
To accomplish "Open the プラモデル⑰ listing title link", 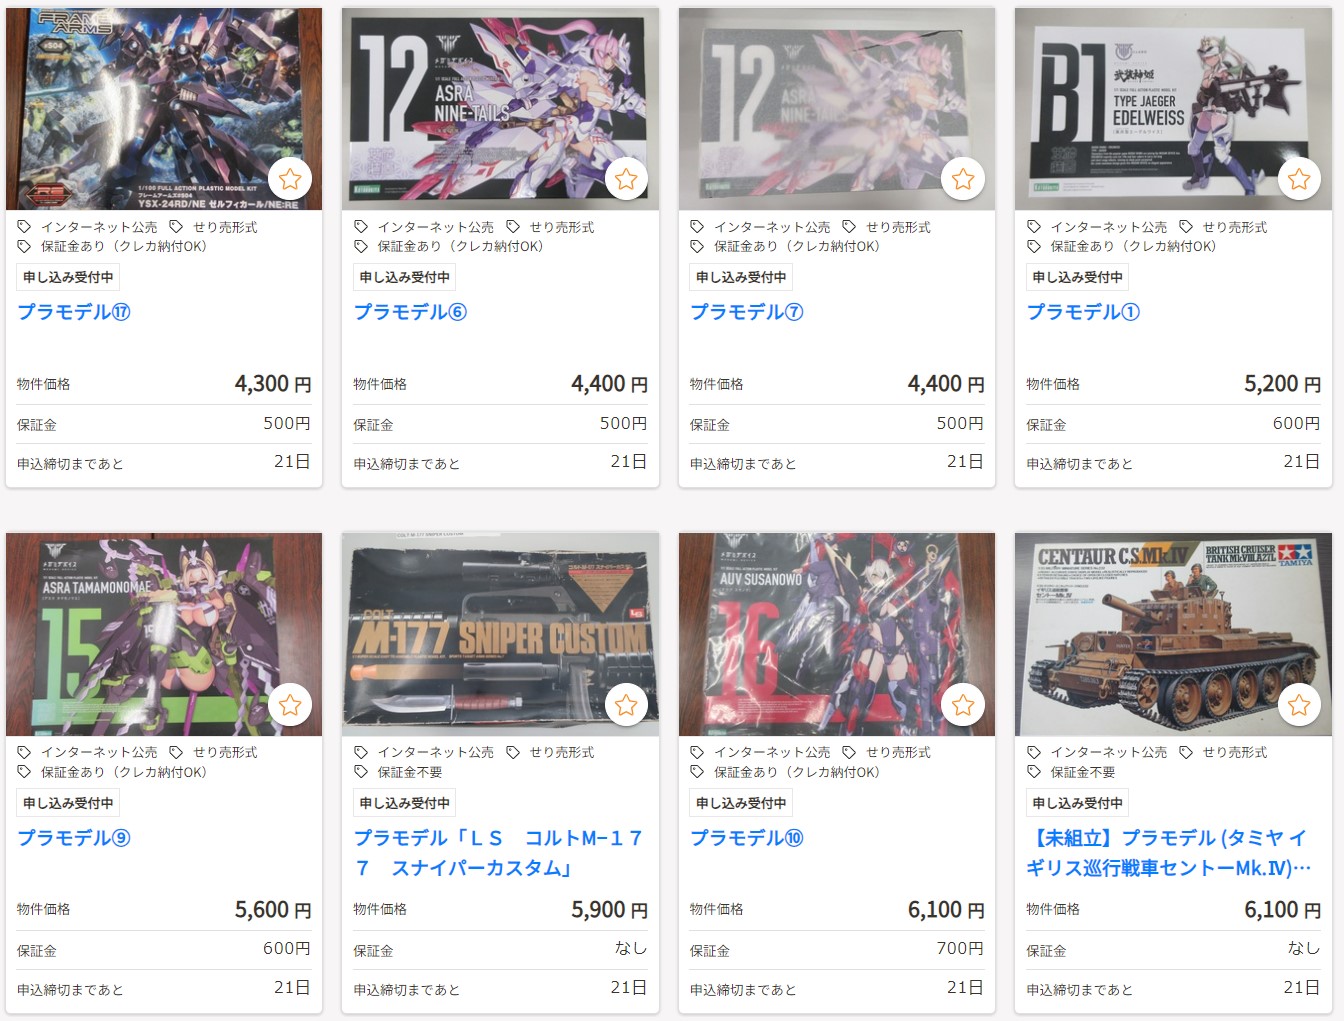I will [74, 312].
